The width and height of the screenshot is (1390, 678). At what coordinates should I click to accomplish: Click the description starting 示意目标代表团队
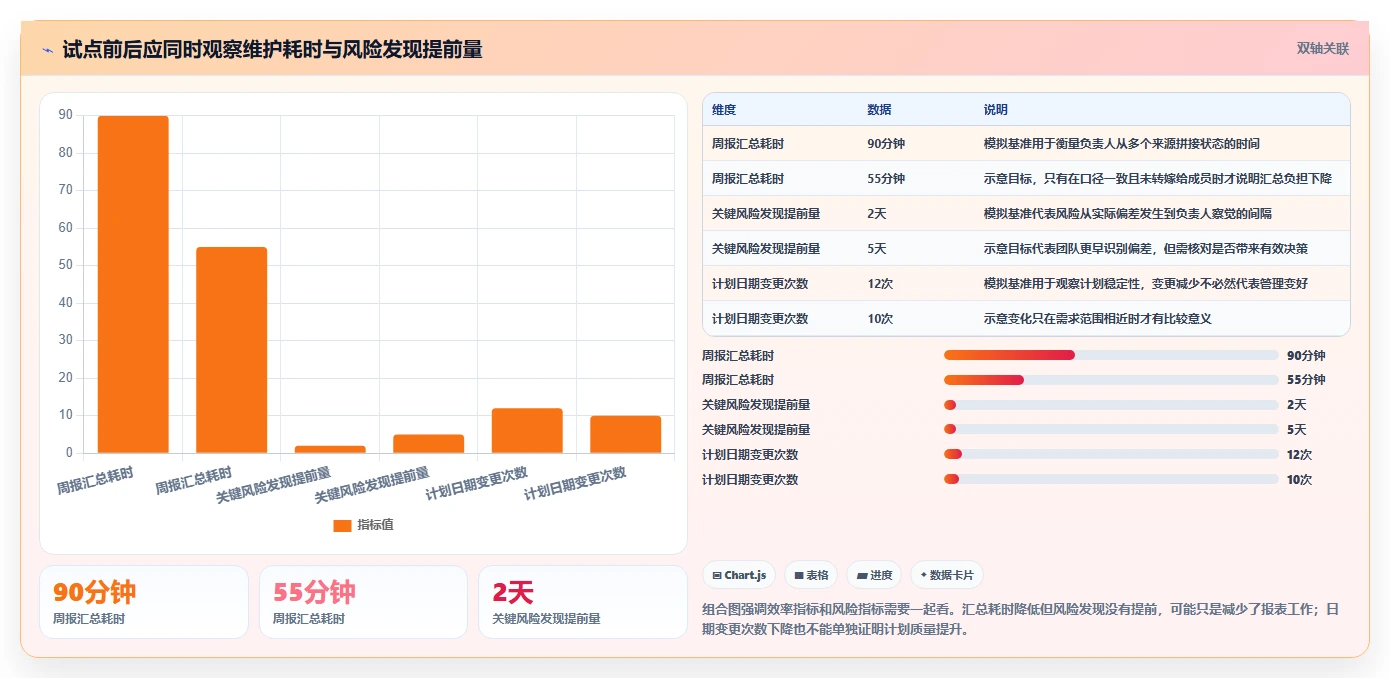click(x=1146, y=249)
